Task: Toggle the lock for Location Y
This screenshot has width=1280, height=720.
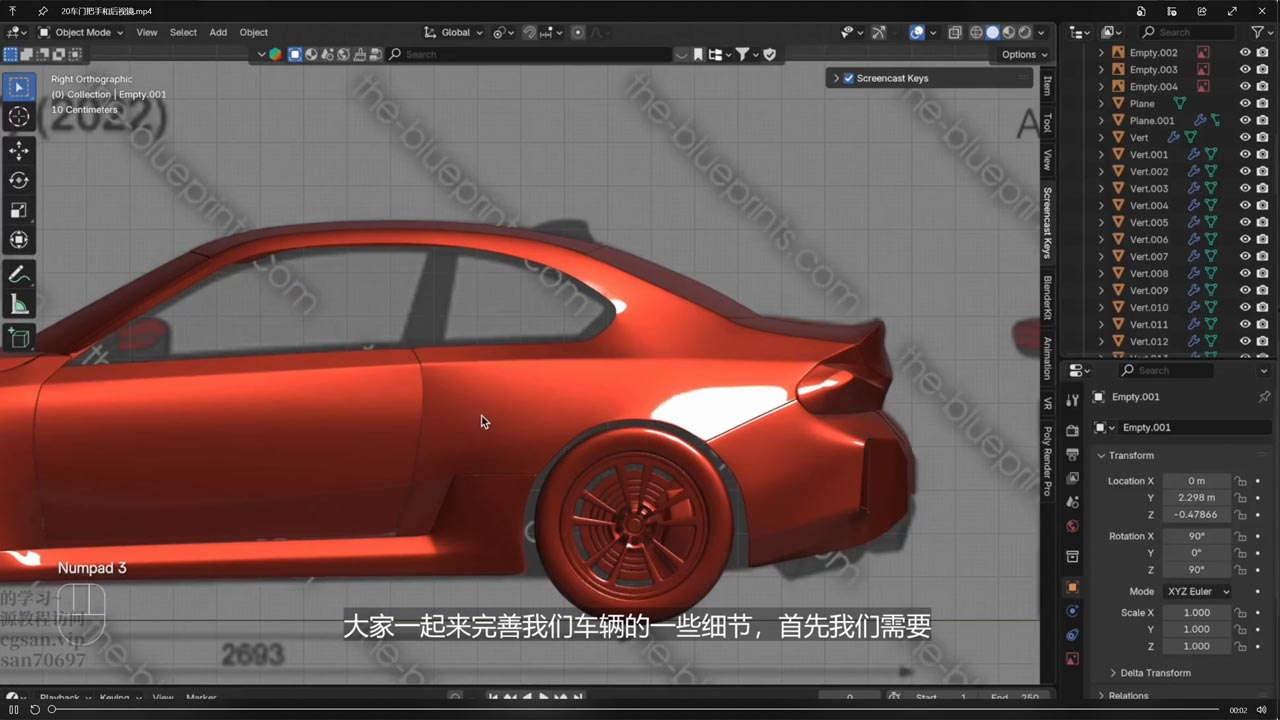Action: tap(1240, 497)
